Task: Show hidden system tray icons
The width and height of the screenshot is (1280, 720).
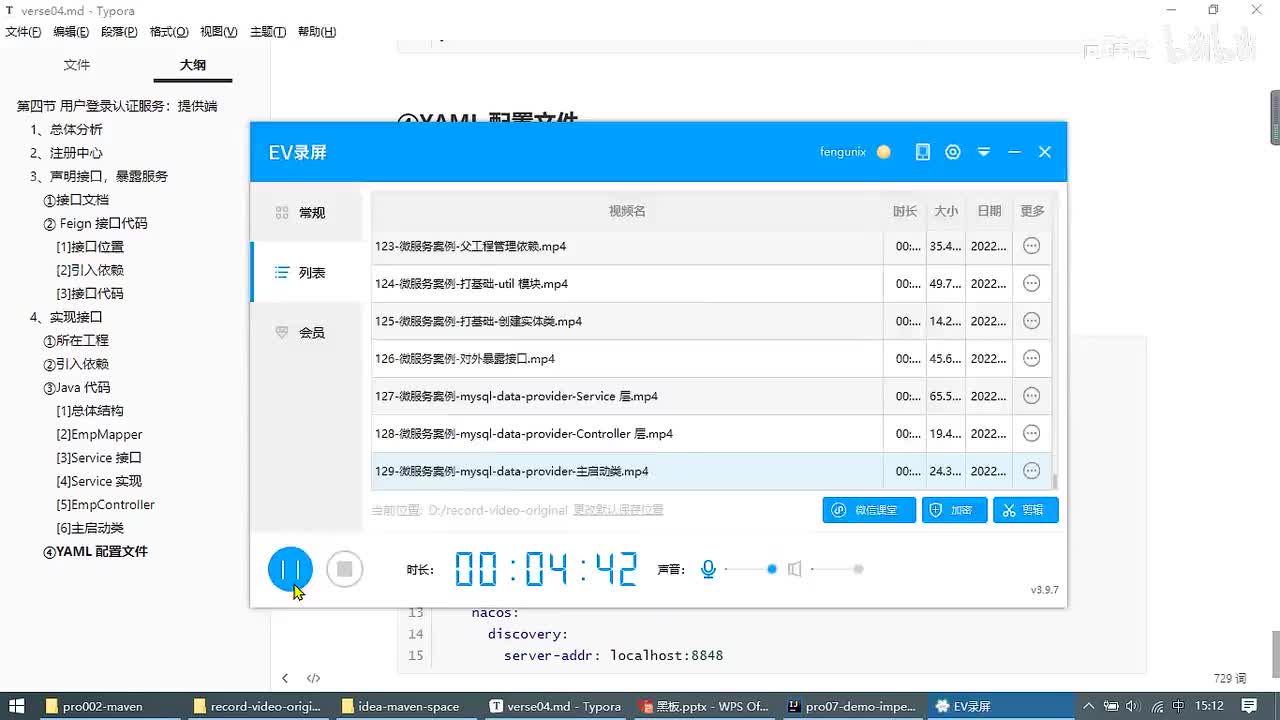Action: point(1088,706)
